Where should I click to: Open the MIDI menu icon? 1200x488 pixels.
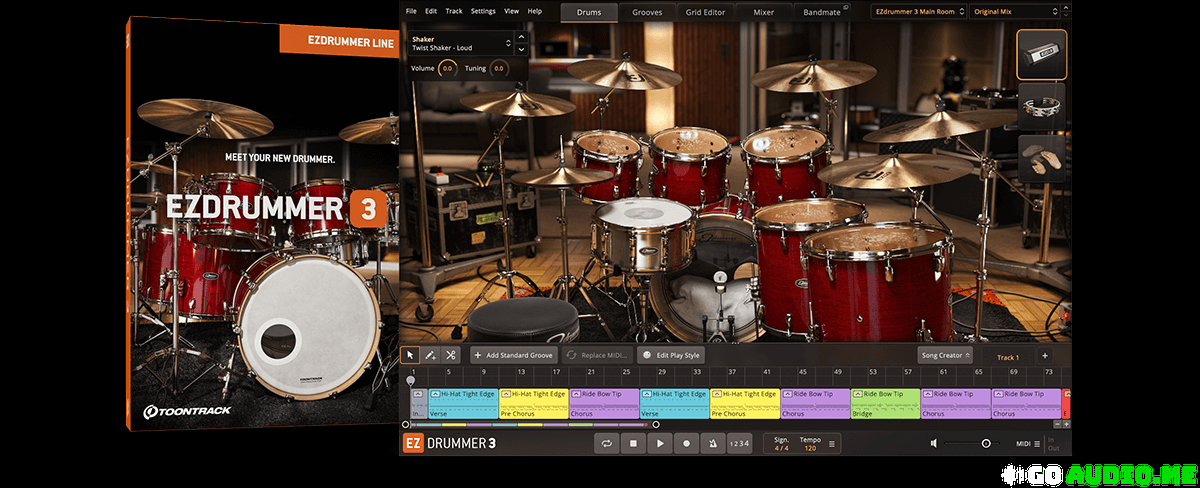1038,443
